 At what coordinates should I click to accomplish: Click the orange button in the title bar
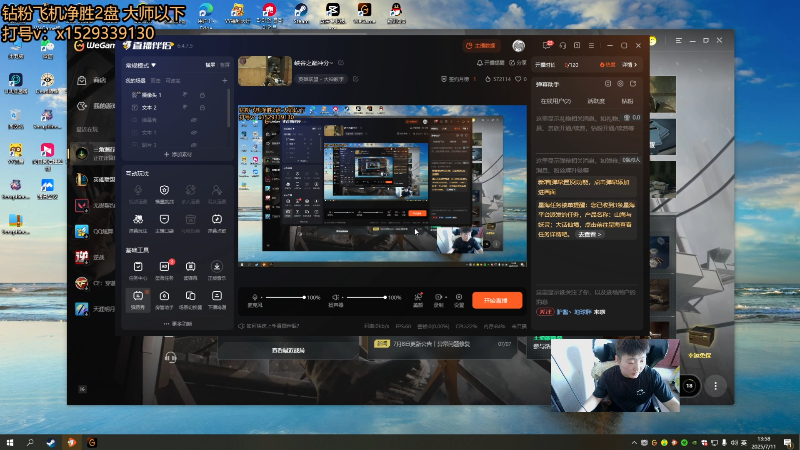[x=481, y=45]
